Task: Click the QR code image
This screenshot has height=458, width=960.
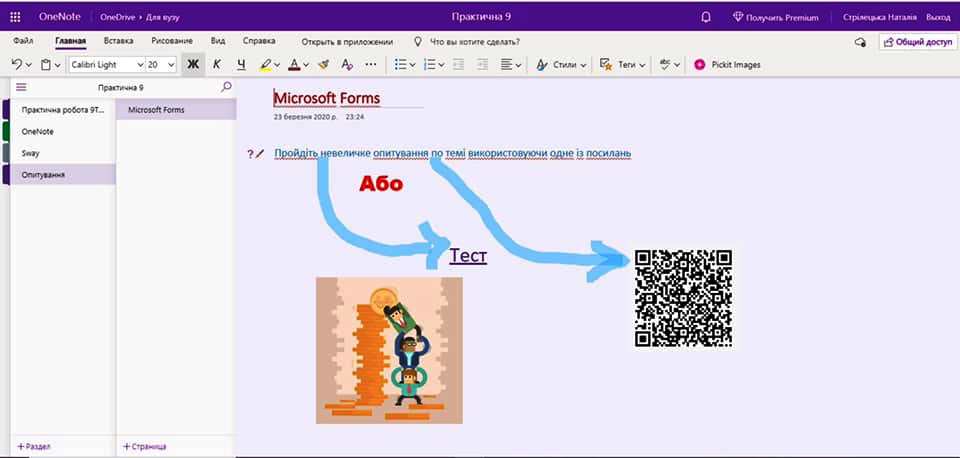Action: [683, 298]
